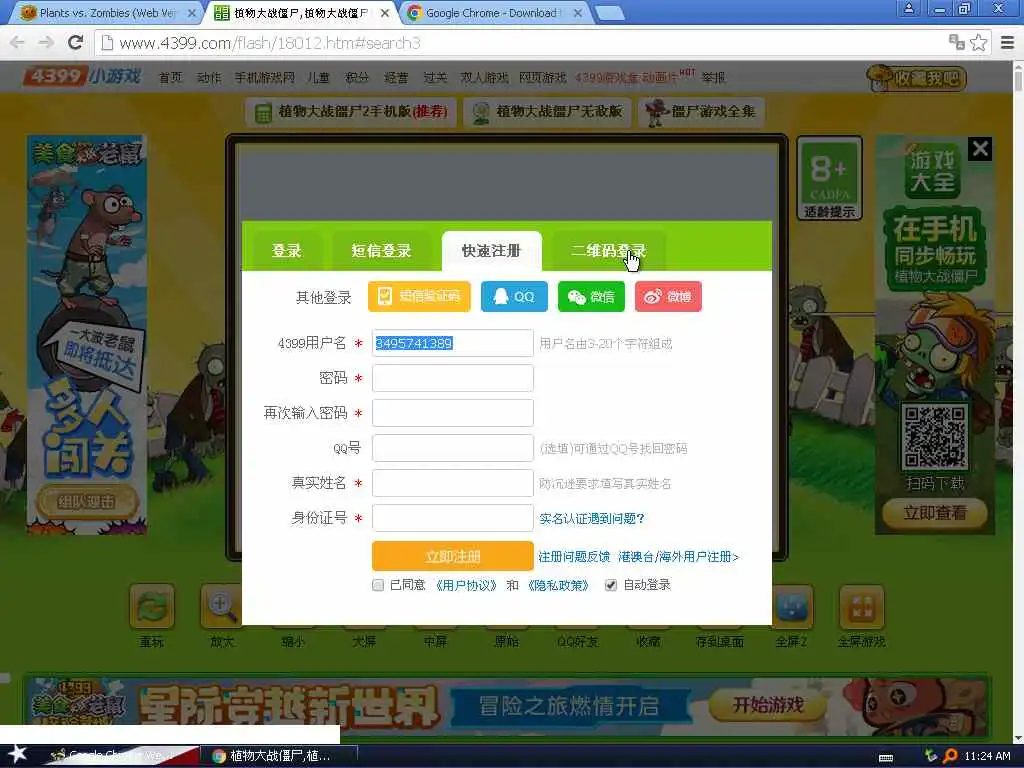Click 开始游戏 on the bottom banner
The height and width of the screenshot is (768, 1024).
[x=768, y=705]
